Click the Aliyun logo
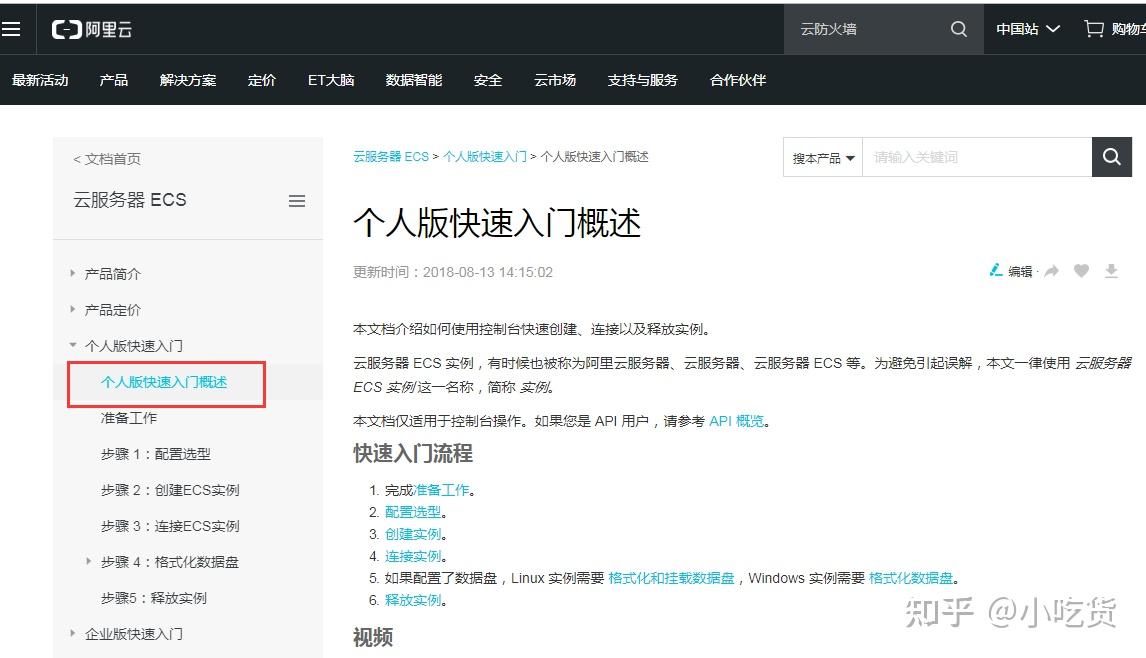The height and width of the screenshot is (658, 1146). tap(92, 29)
